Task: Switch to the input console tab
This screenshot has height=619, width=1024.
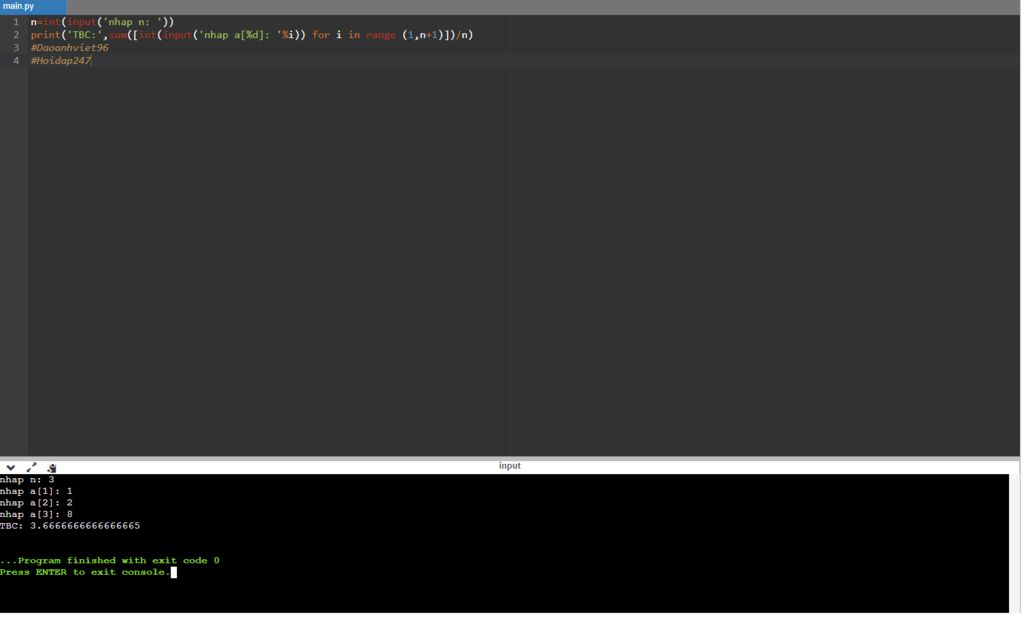Action: [509, 466]
